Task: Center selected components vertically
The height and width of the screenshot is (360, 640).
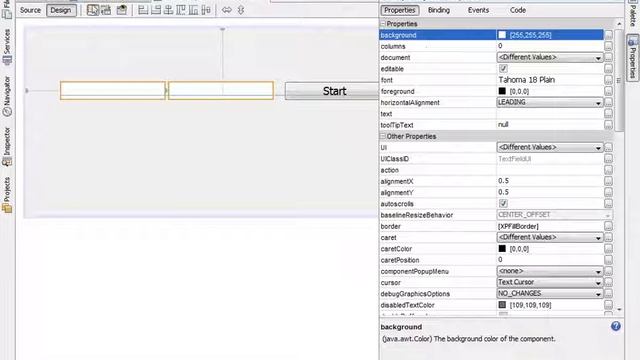Action: click(206, 10)
